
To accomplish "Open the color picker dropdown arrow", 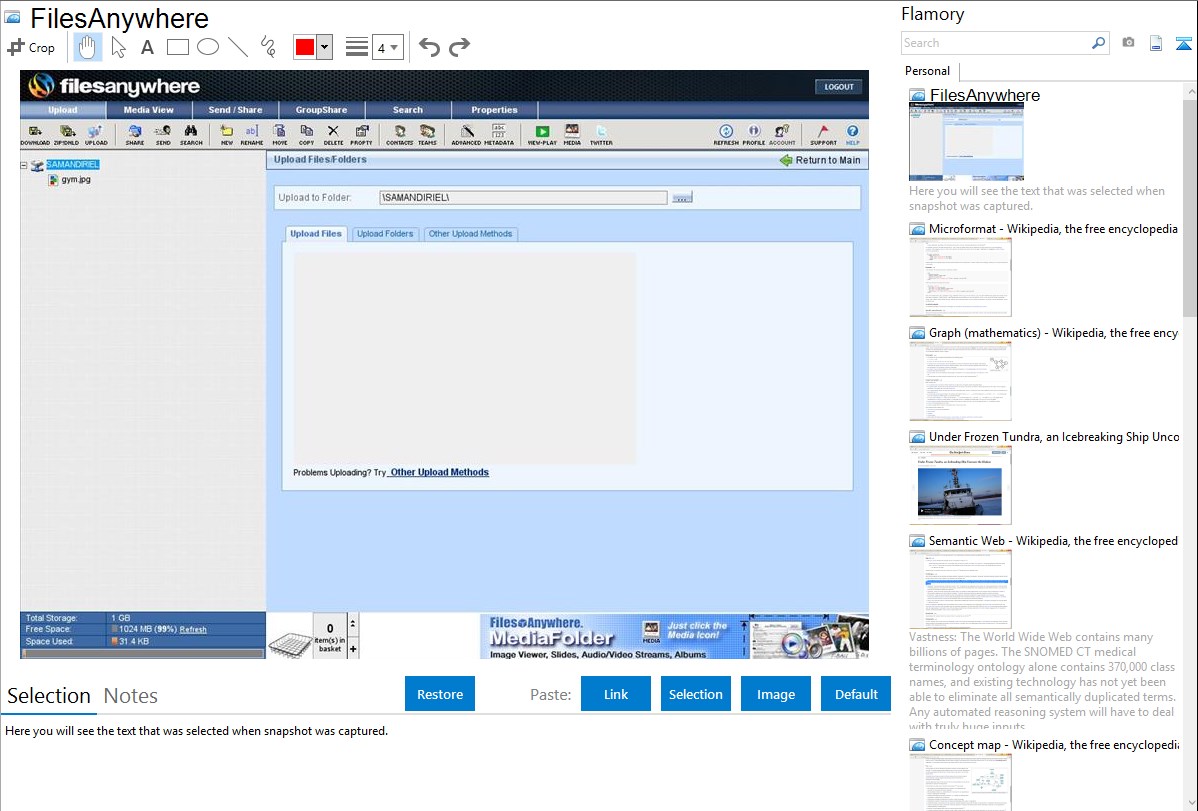I will 325,47.
